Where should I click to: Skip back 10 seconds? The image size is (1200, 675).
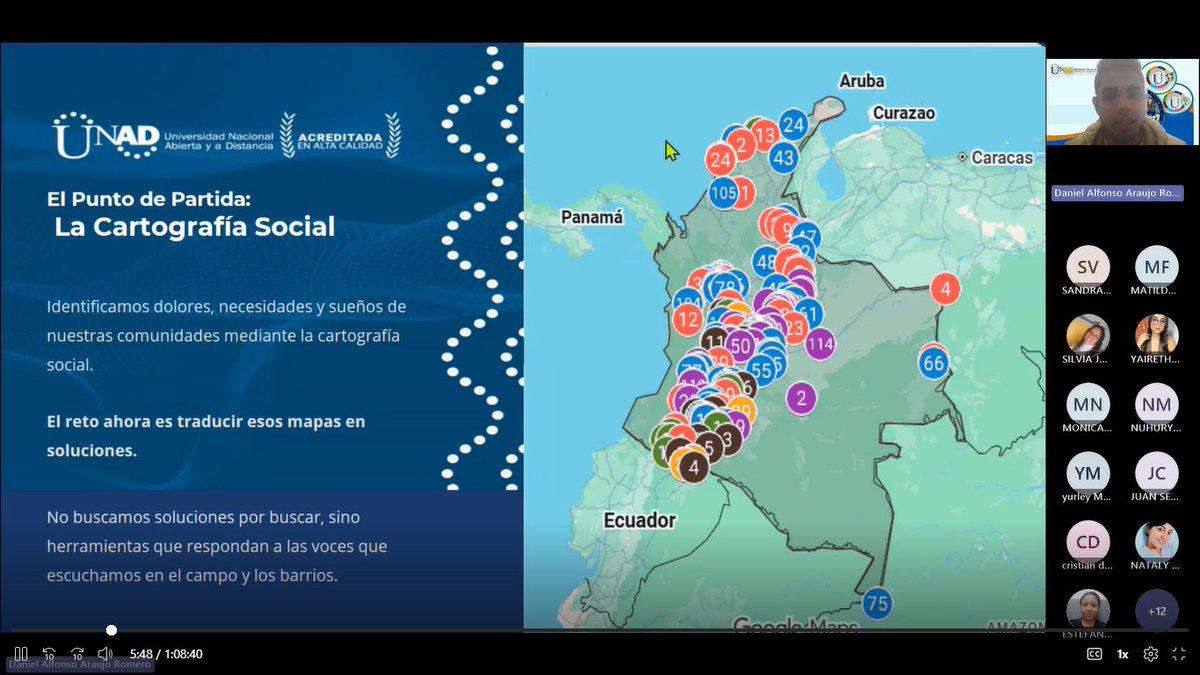pos(49,654)
